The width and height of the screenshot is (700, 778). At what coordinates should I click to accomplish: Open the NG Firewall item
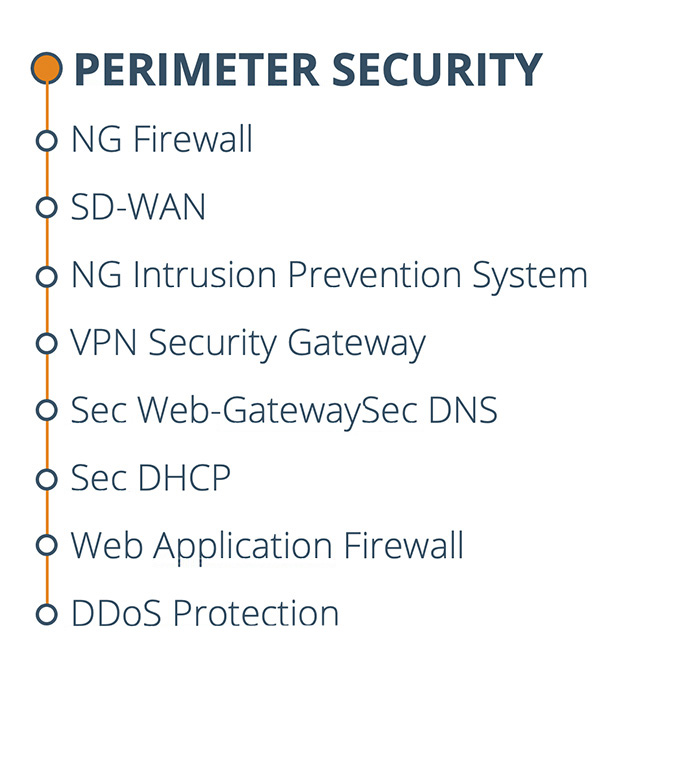(x=162, y=138)
